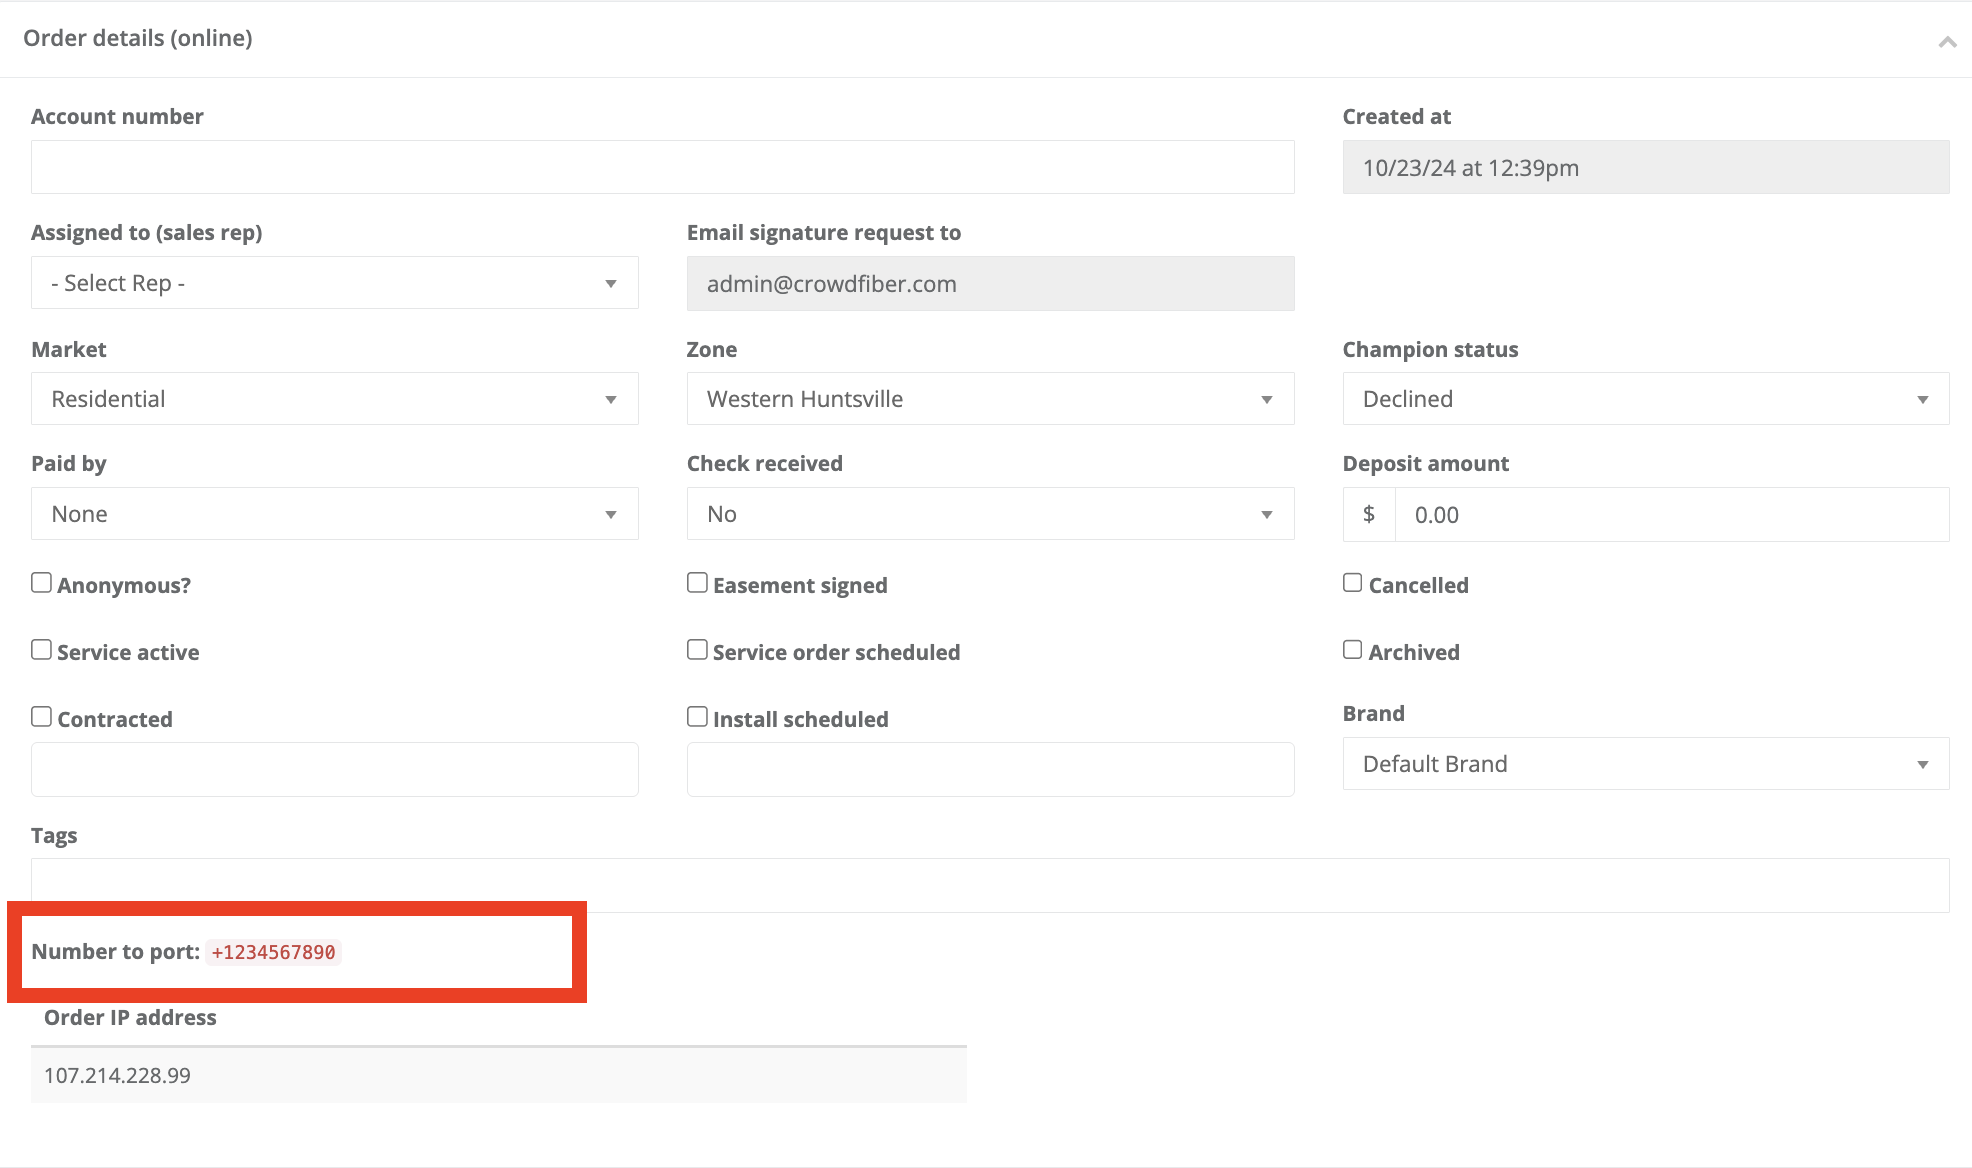Image resolution: width=1972 pixels, height=1168 pixels.
Task: Collapse the Order details panel chevron
Action: click(x=1946, y=41)
